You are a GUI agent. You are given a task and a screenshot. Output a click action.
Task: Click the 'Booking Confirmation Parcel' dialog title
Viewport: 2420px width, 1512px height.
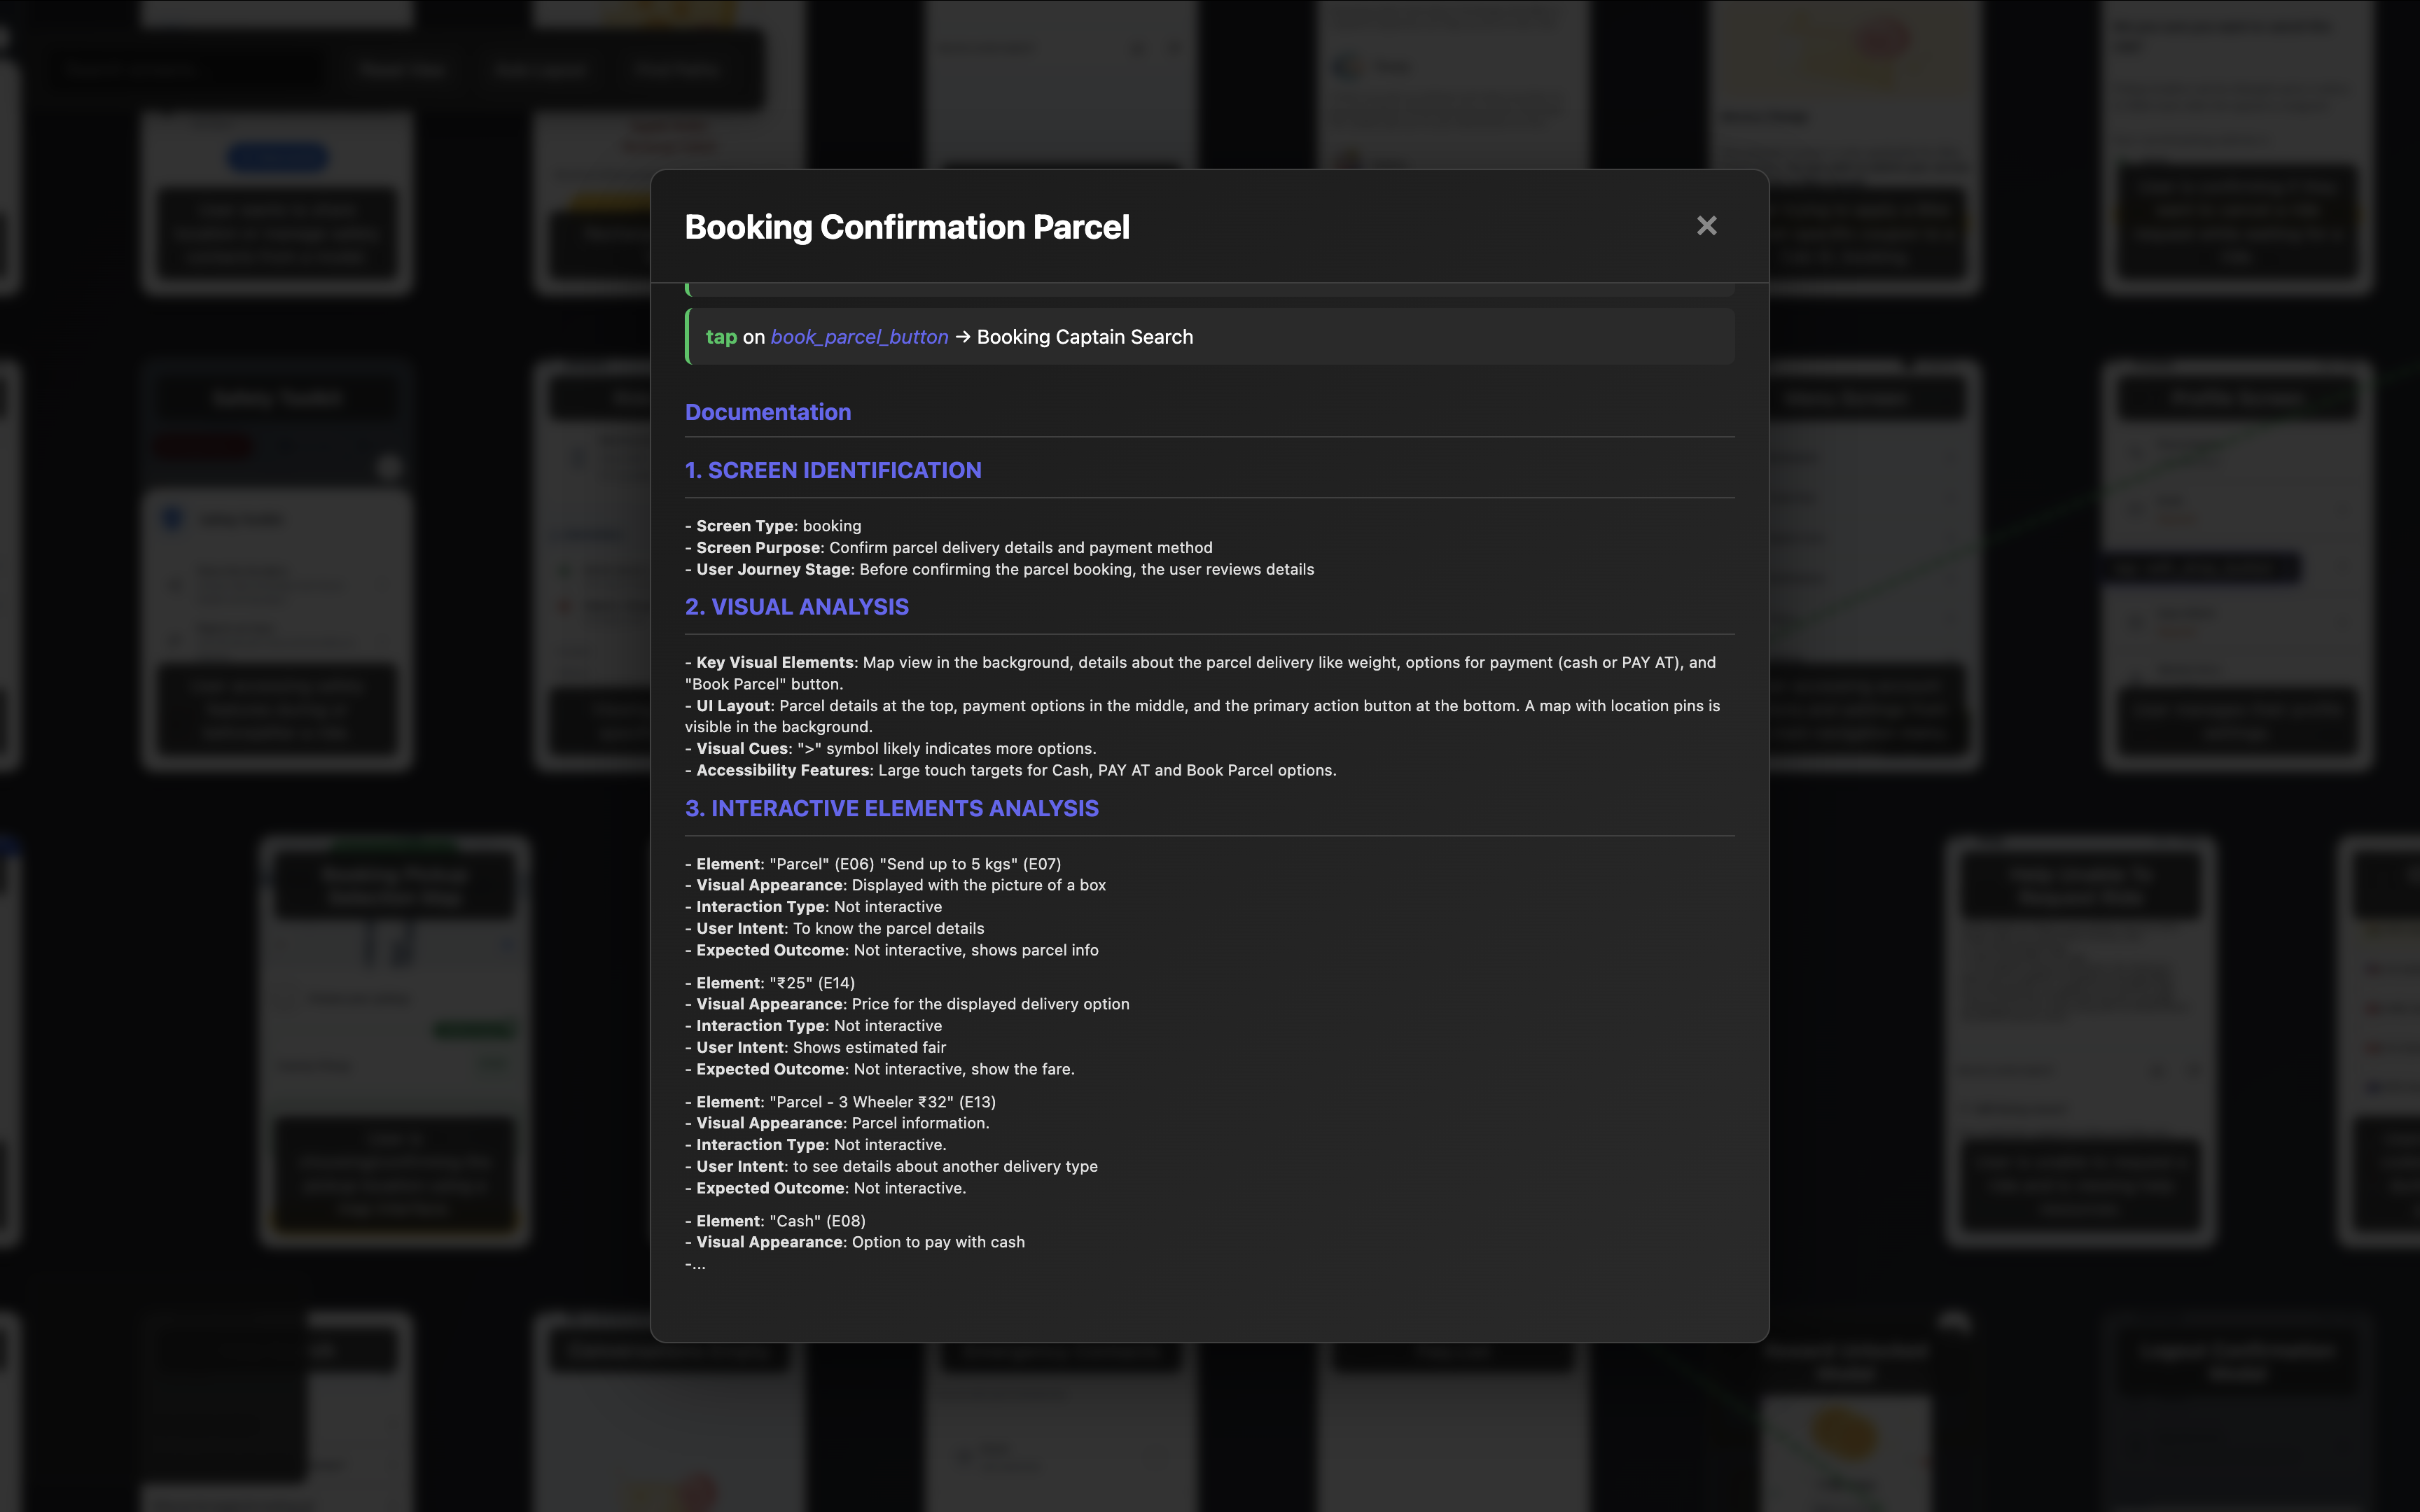click(907, 227)
